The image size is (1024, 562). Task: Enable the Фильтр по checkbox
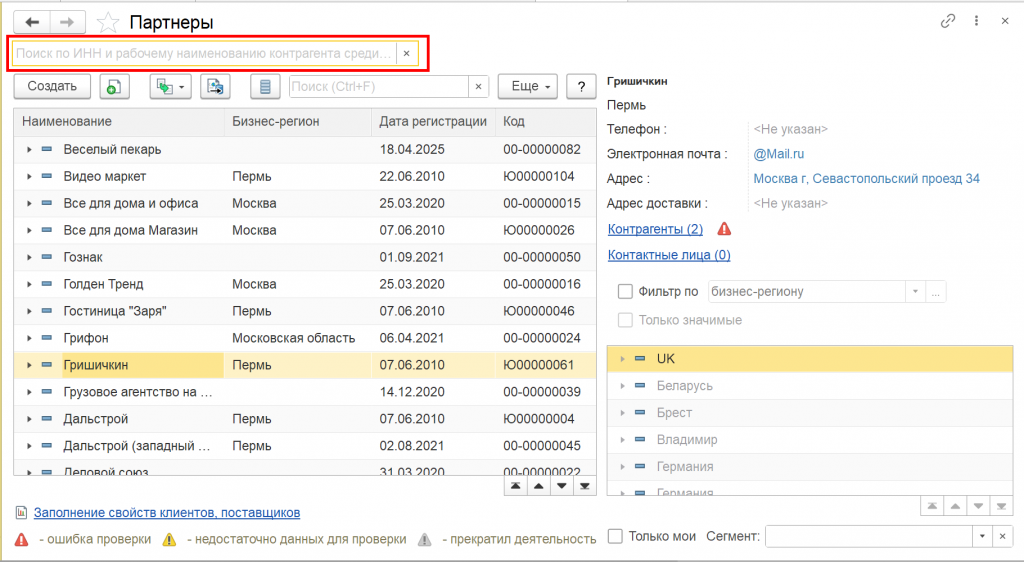pyautogui.click(x=625, y=292)
